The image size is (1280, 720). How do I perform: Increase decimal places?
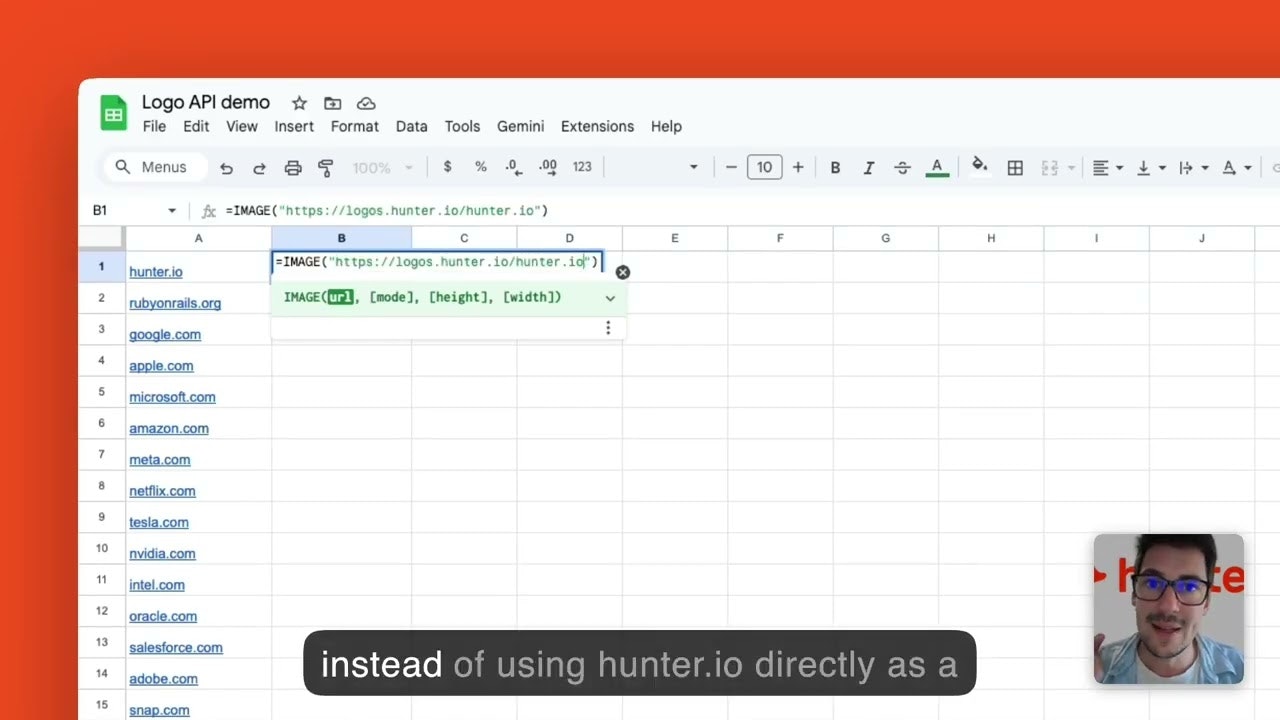[548, 167]
